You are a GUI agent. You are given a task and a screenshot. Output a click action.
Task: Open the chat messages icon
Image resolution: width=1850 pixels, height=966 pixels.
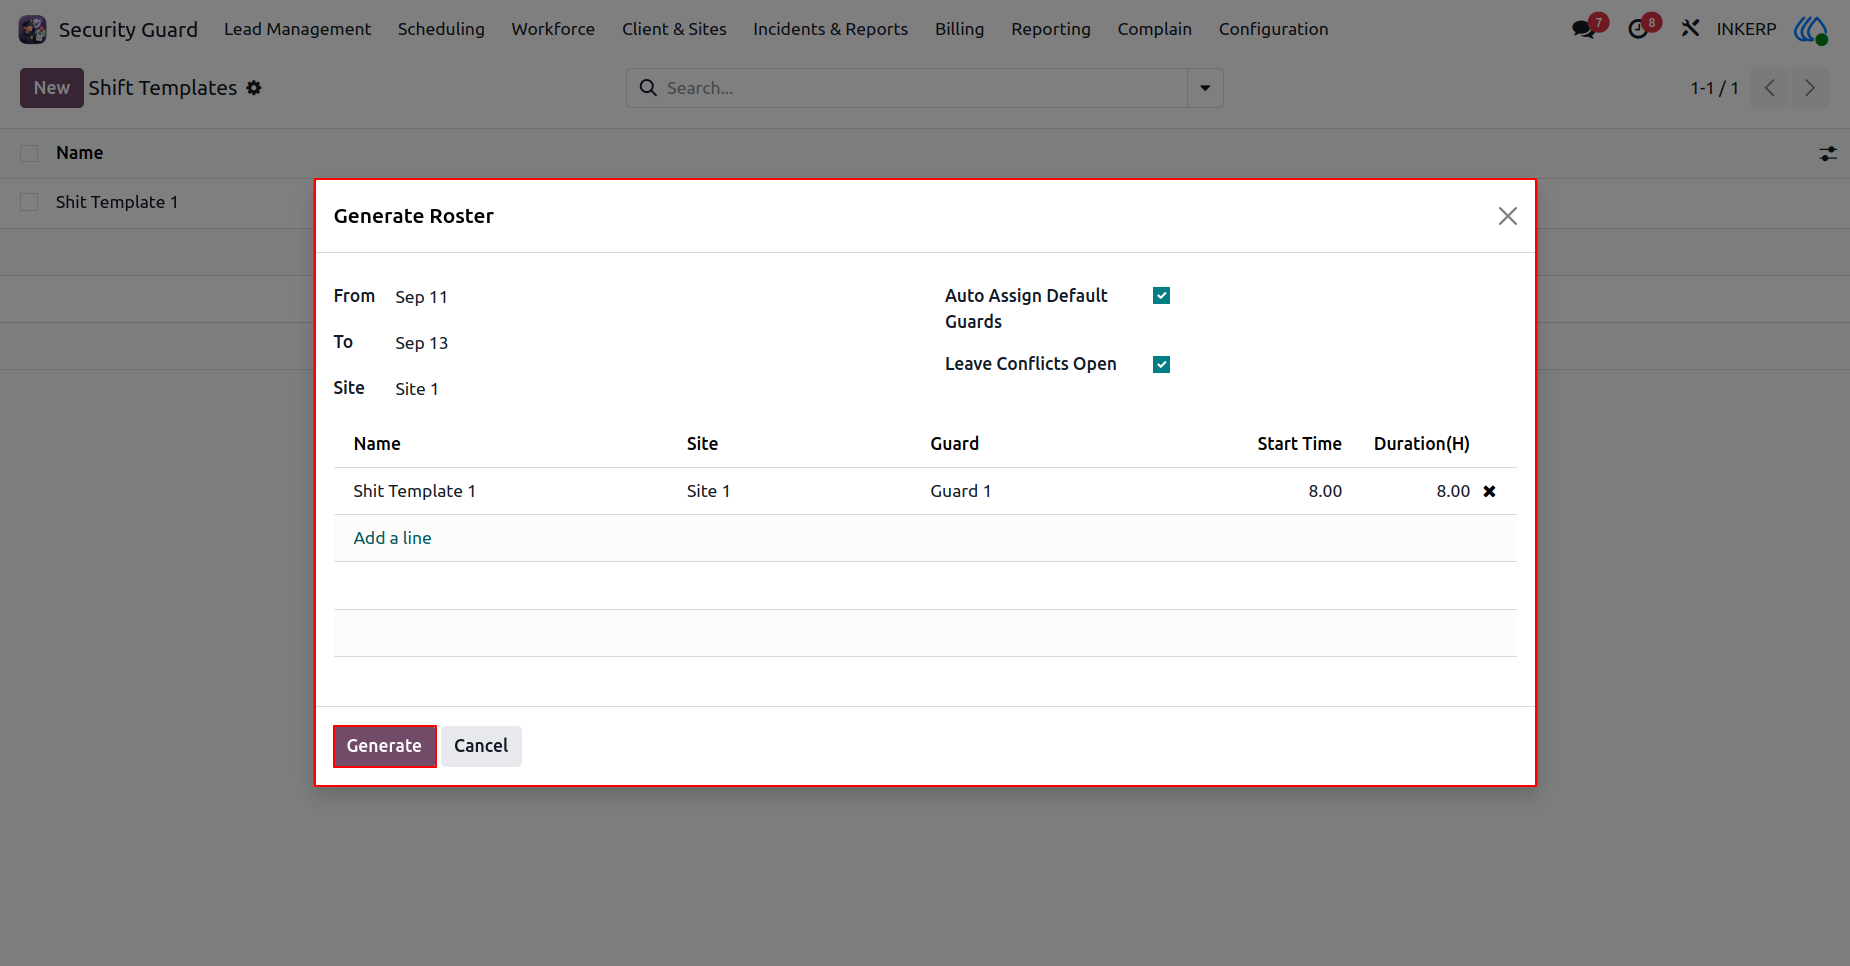1584,29
